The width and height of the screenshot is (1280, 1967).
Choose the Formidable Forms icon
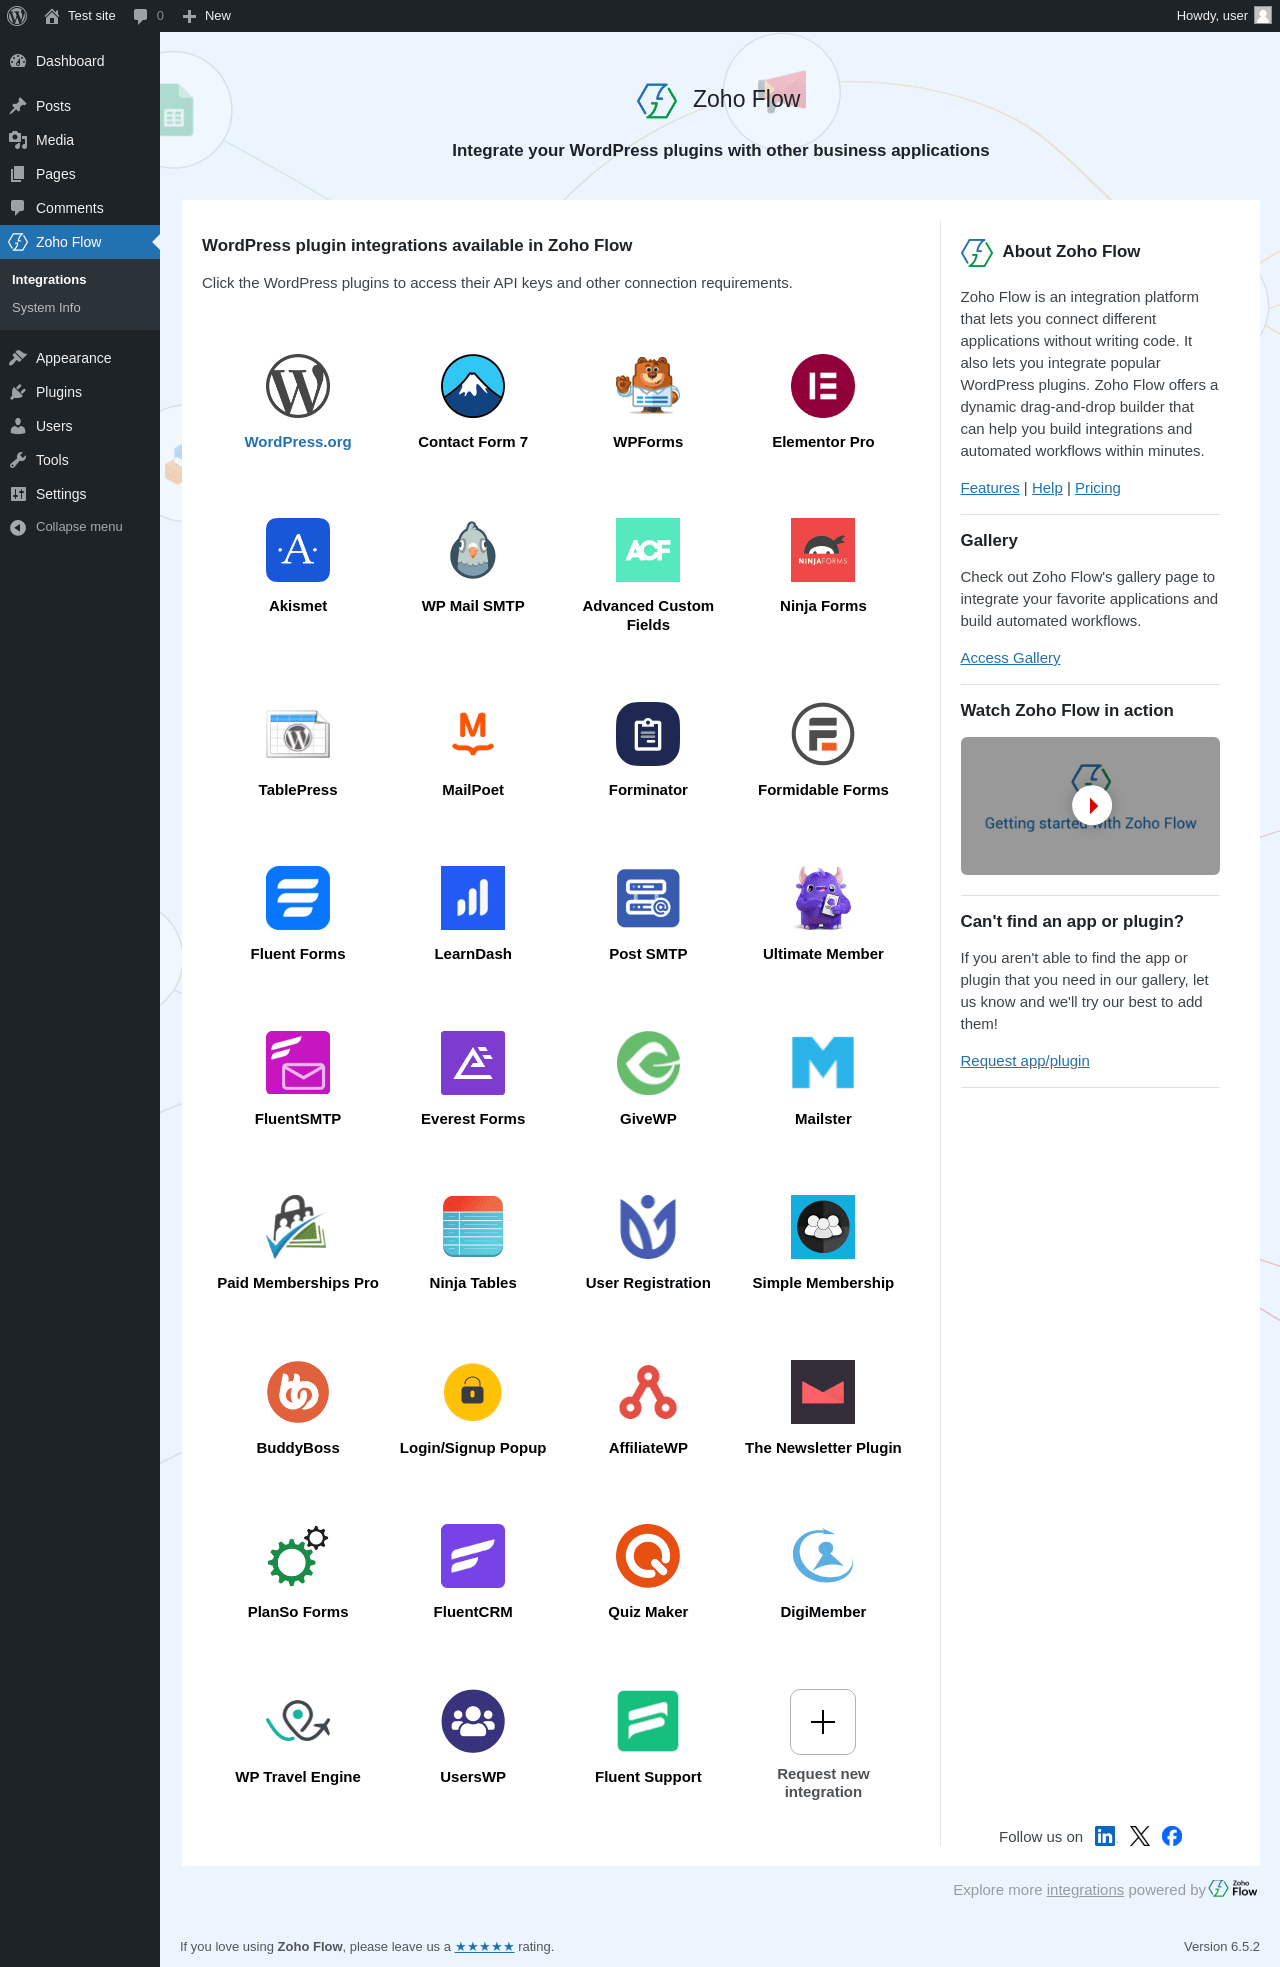(x=823, y=734)
